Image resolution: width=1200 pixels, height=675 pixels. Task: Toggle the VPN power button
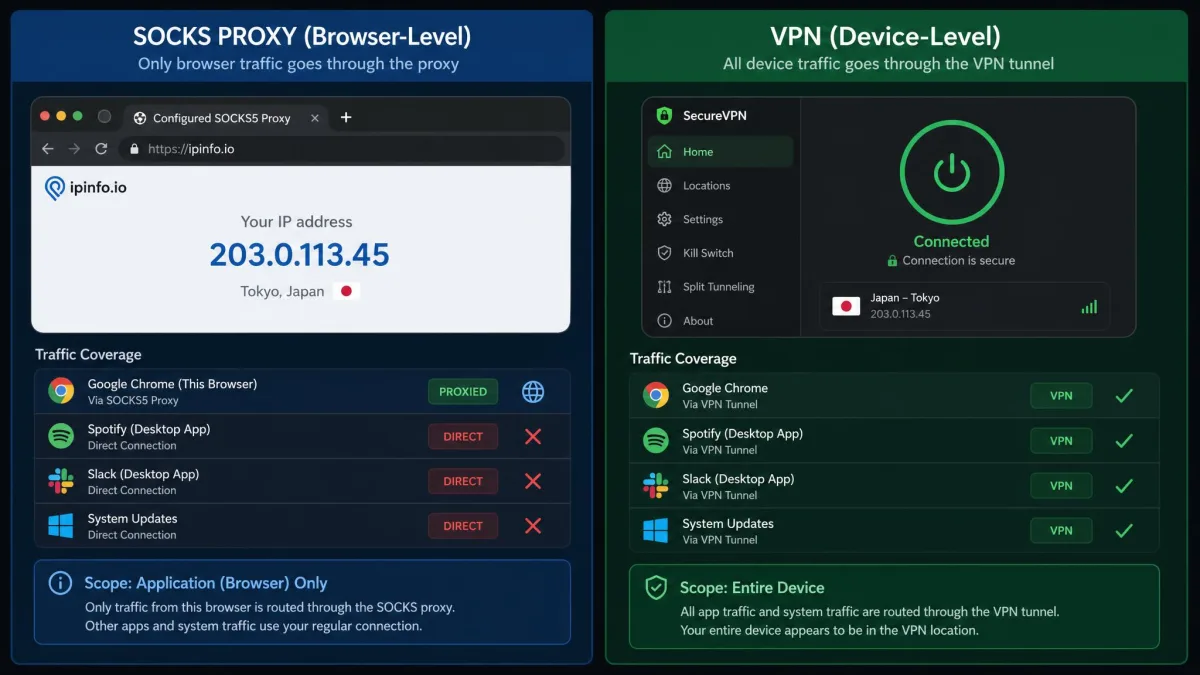point(951,174)
